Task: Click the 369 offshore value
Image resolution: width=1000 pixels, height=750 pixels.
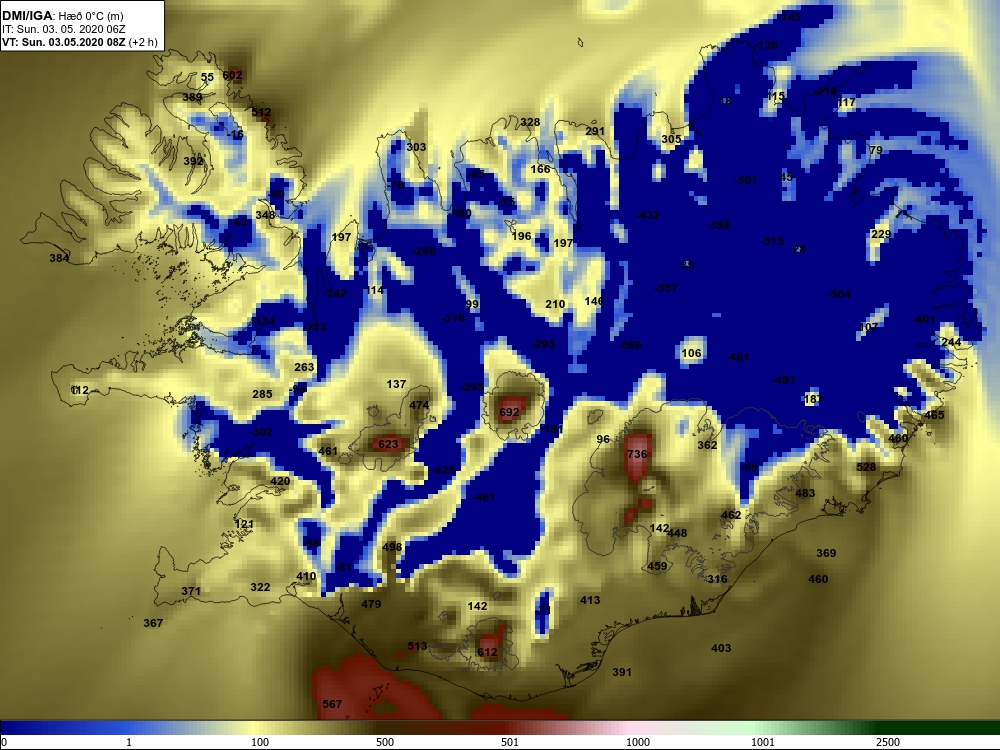Action: pyautogui.click(x=826, y=552)
